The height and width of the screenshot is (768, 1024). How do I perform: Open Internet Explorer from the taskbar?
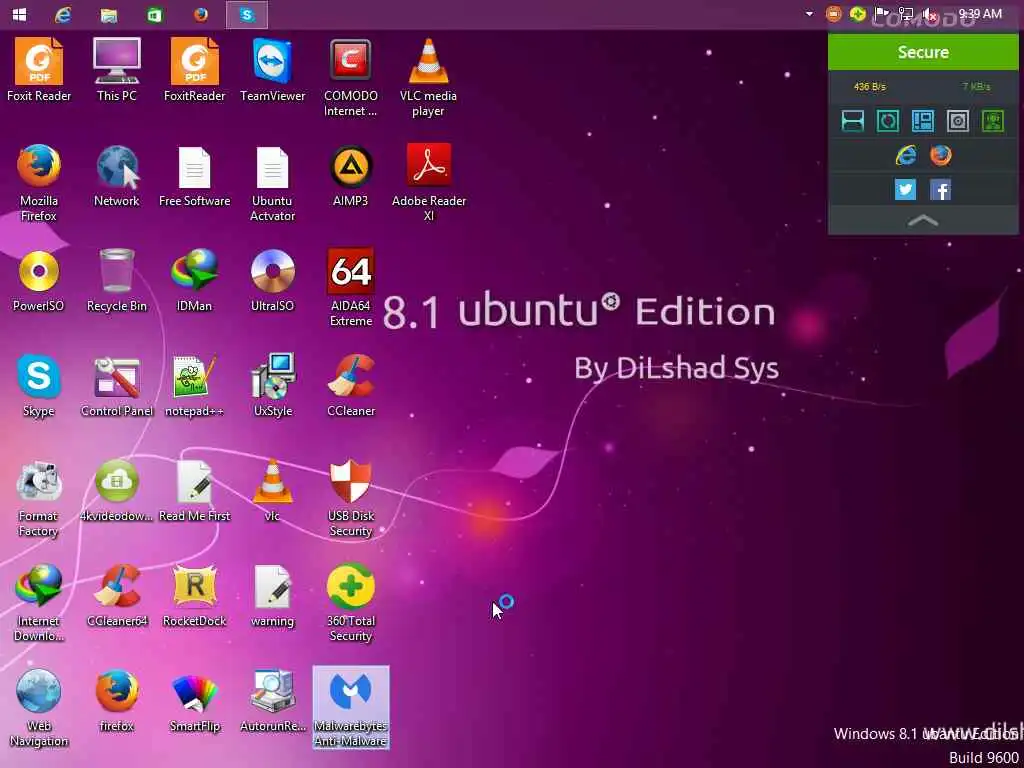click(x=63, y=14)
